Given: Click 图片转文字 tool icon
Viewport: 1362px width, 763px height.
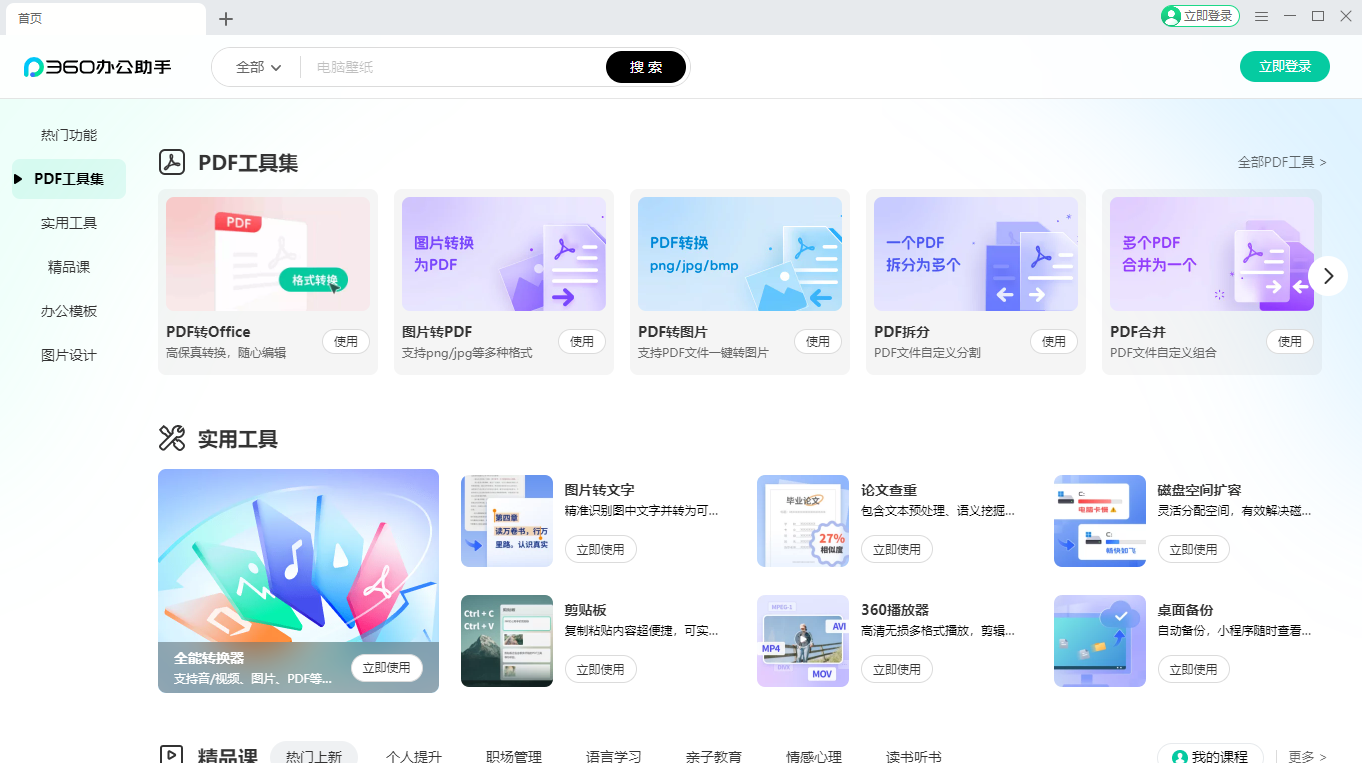Looking at the screenshot, I should [507, 521].
